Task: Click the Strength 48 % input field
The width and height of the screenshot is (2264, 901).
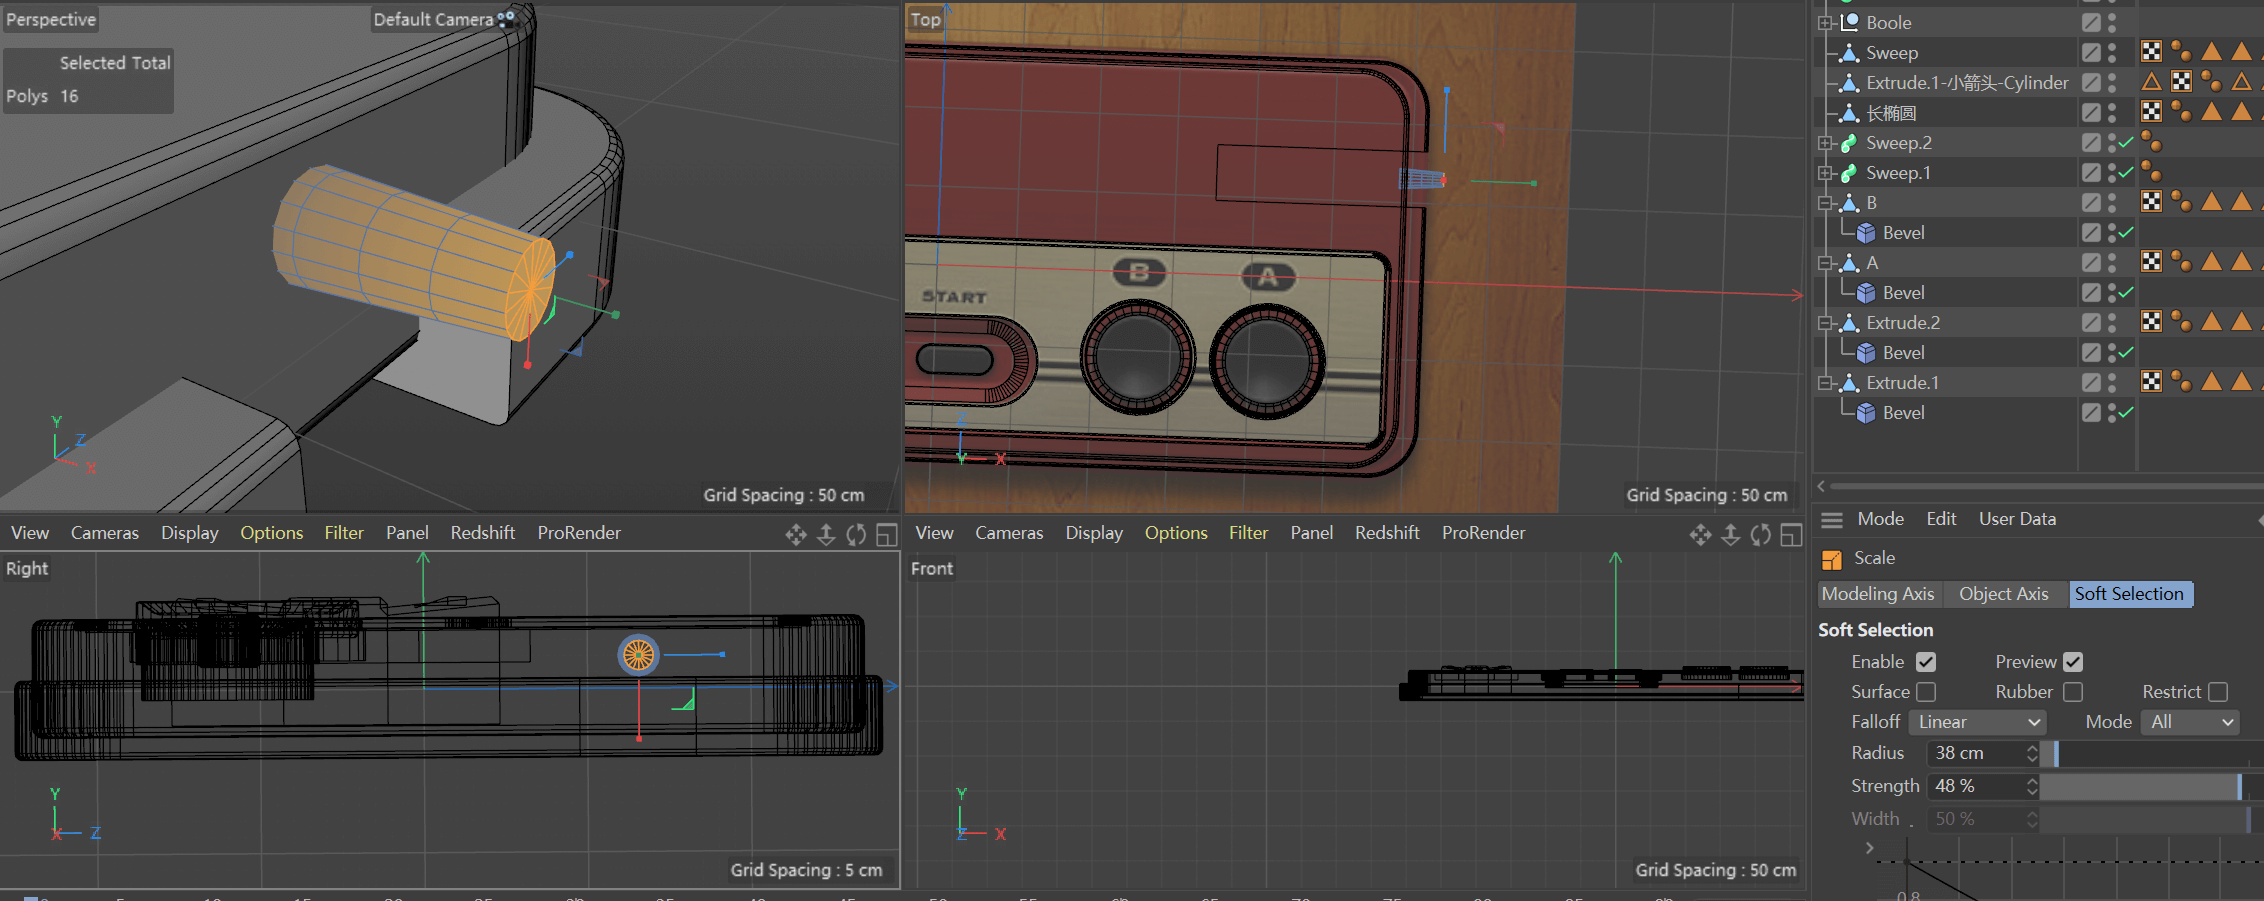Action: (1976, 787)
